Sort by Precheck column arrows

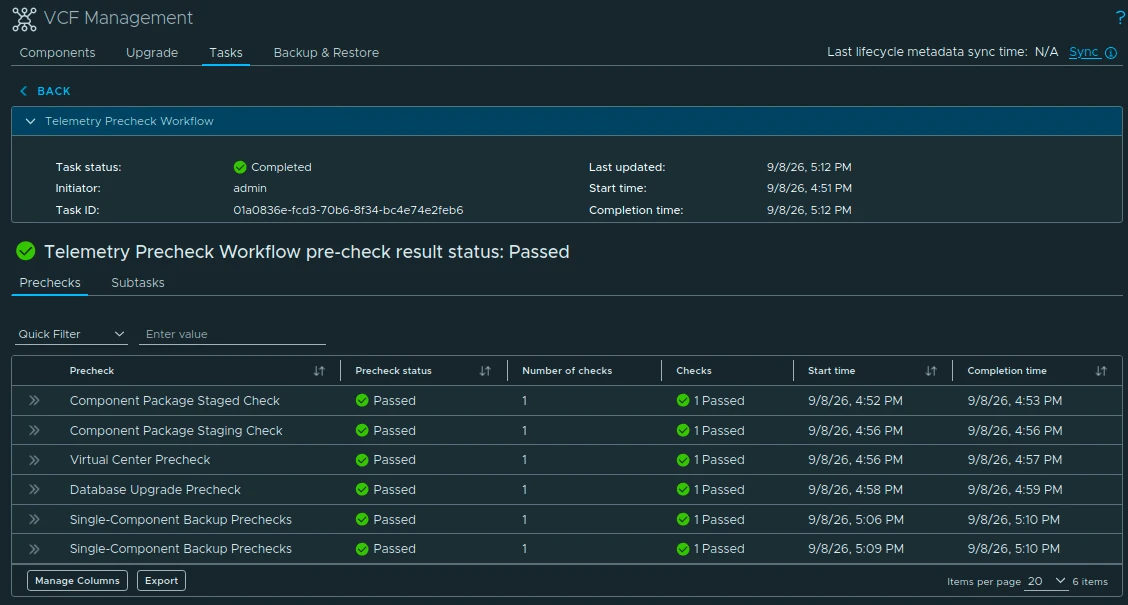click(319, 371)
